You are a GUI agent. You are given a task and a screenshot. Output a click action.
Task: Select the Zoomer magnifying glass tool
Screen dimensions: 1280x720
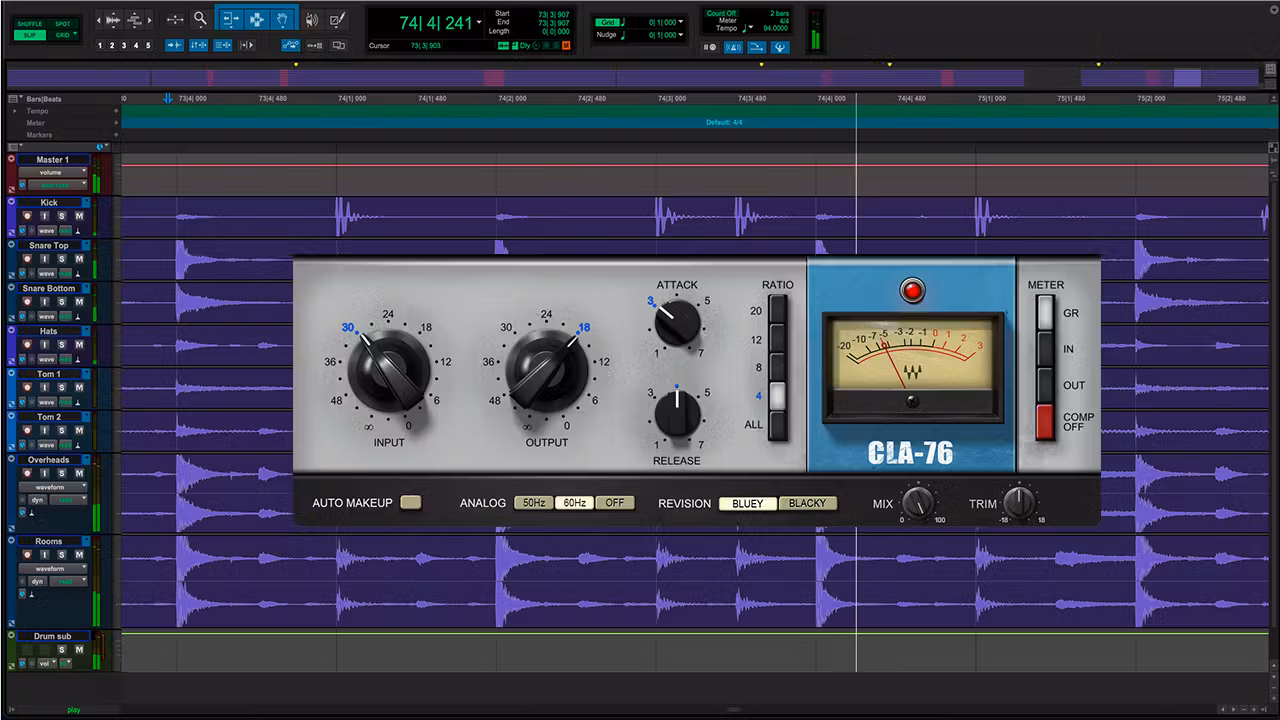tap(200, 19)
